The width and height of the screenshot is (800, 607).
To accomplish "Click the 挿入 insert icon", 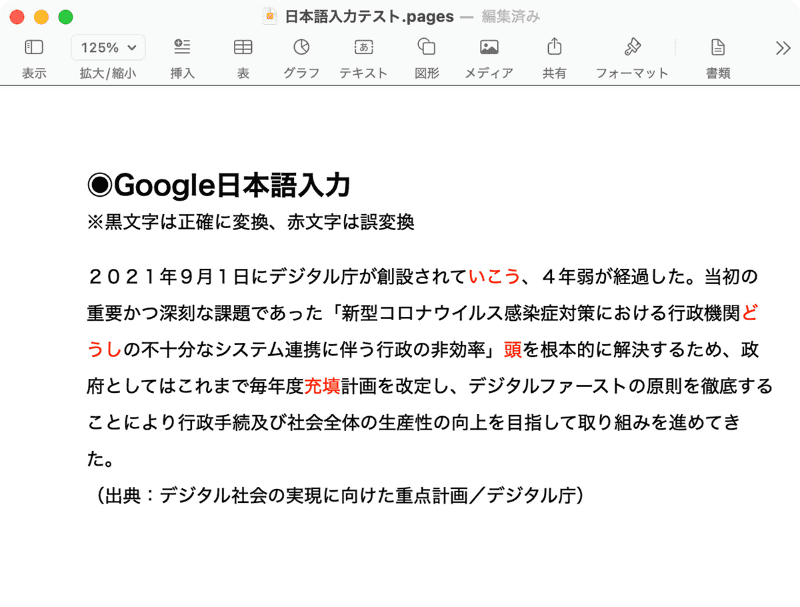I will point(182,47).
